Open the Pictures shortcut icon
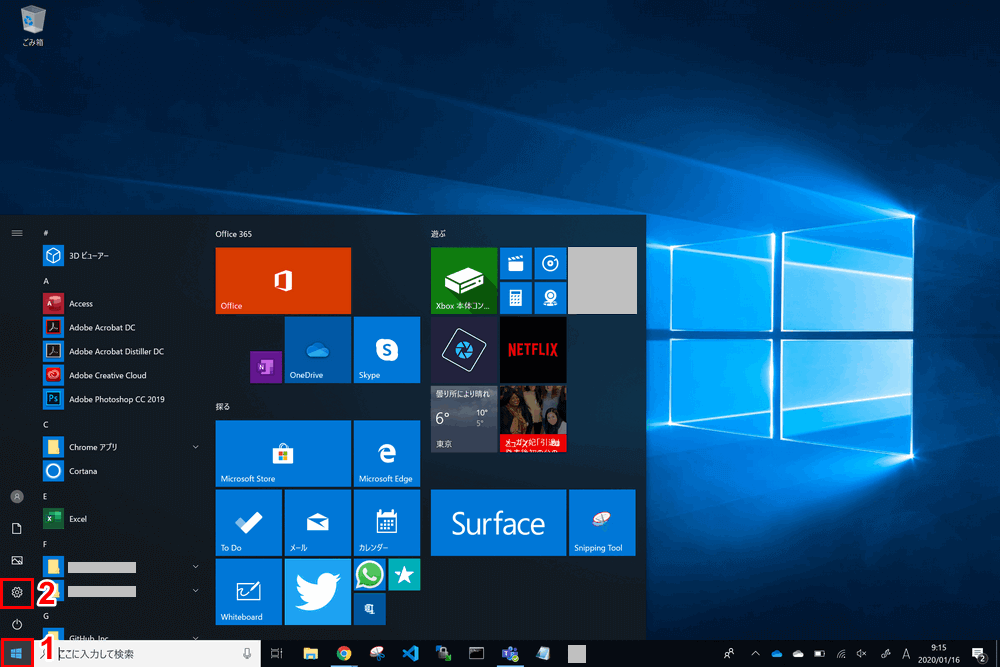This screenshot has width=1000, height=667. tap(17, 561)
